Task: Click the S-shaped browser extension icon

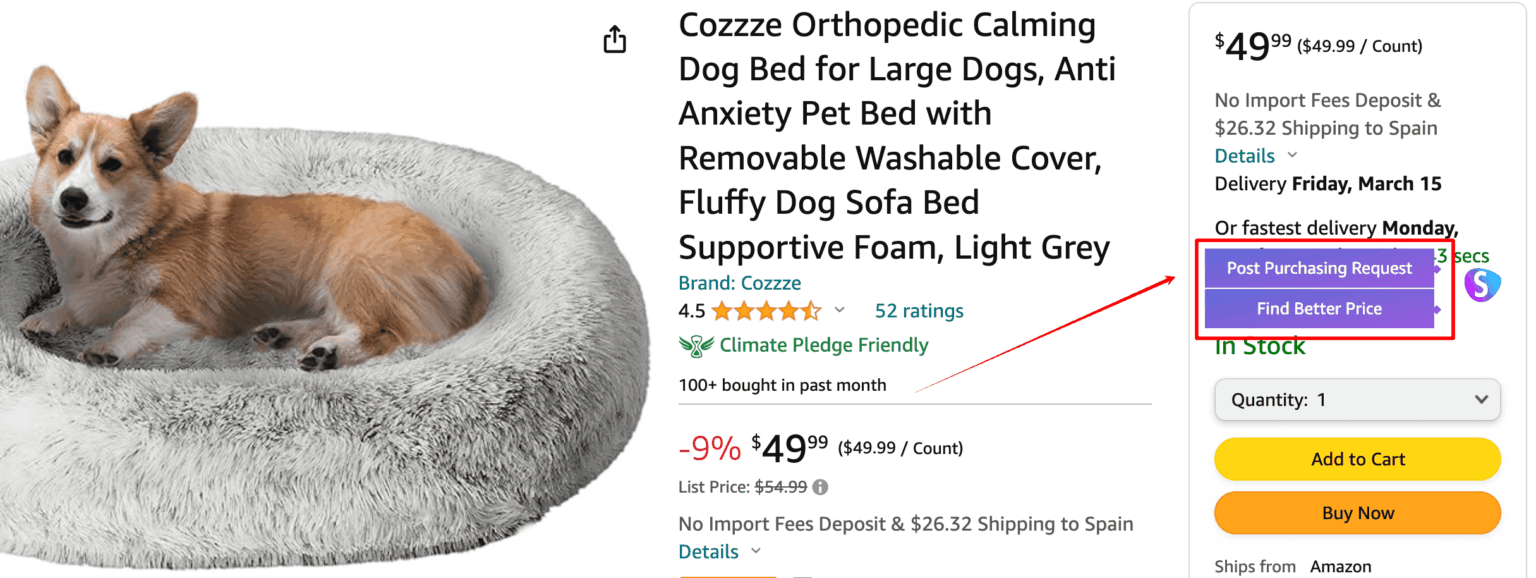Action: (x=1481, y=285)
